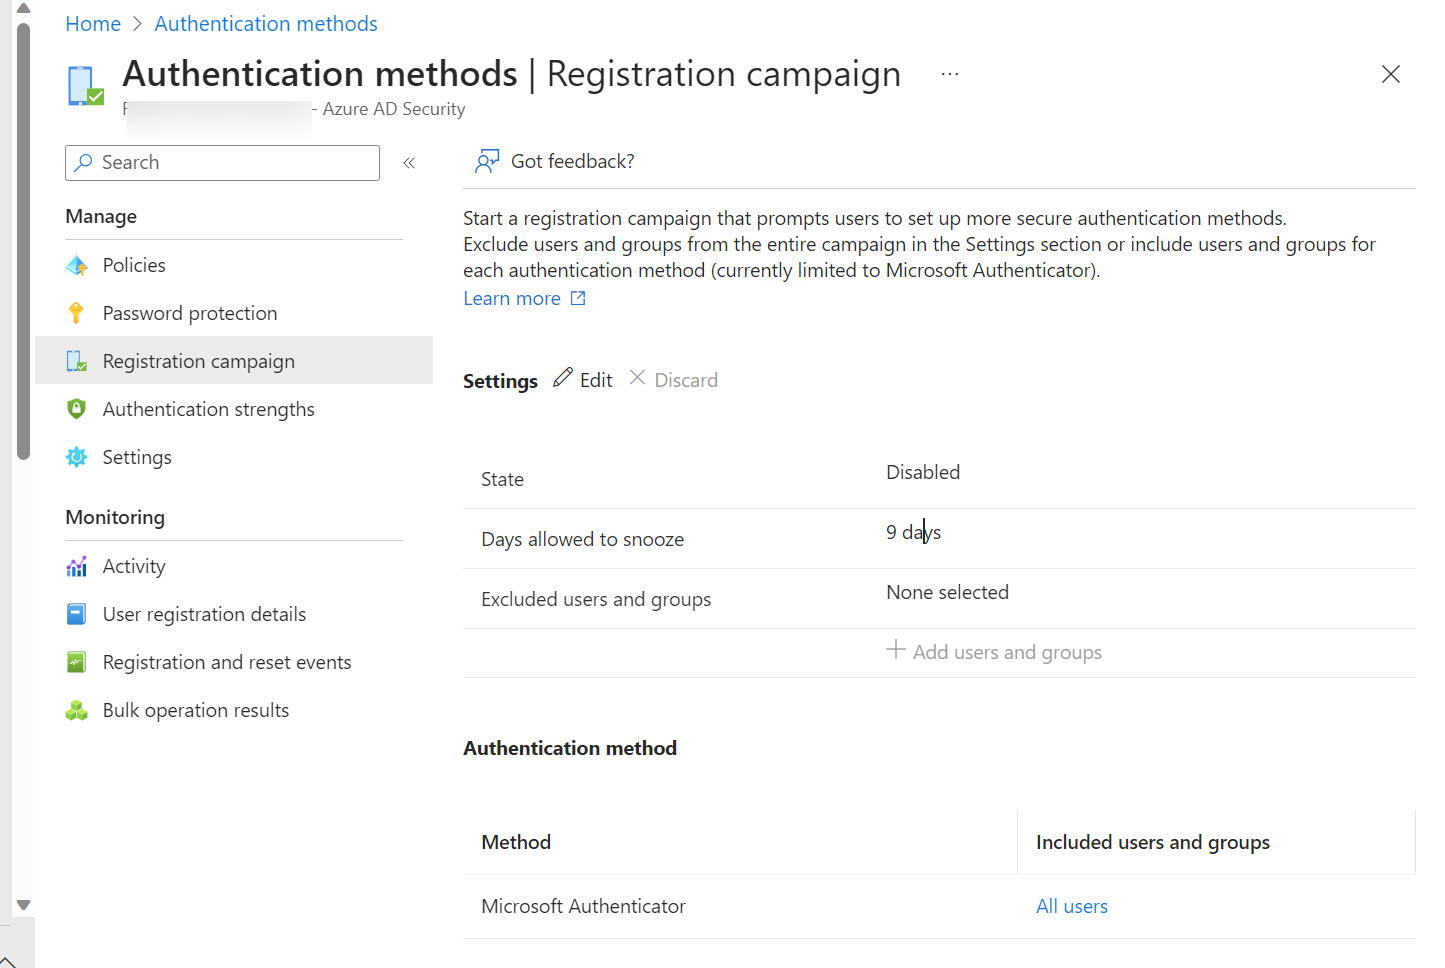The height and width of the screenshot is (968, 1445).
Task: Open Registration campaign menu item
Action: [x=198, y=361]
